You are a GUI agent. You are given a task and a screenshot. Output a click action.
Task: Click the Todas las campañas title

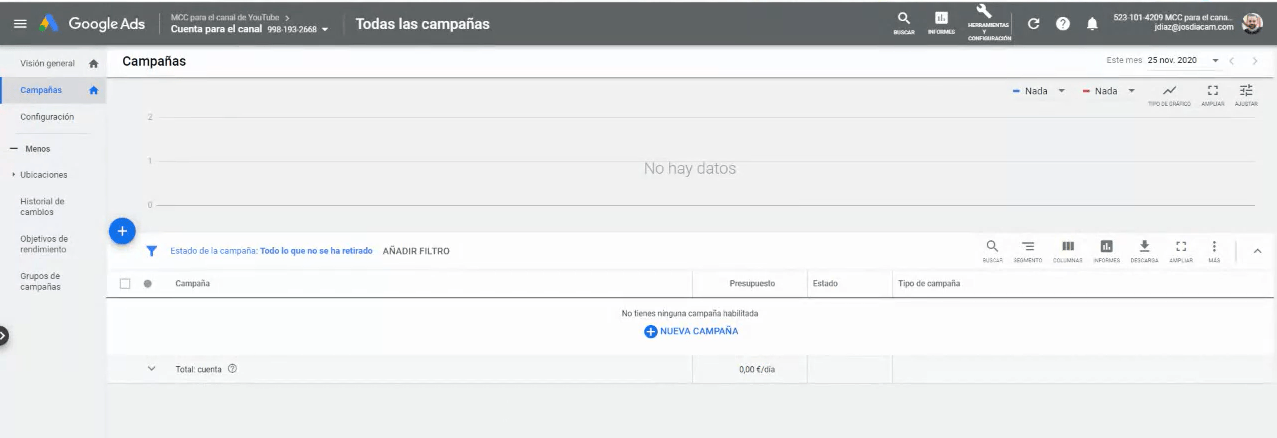pos(423,24)
